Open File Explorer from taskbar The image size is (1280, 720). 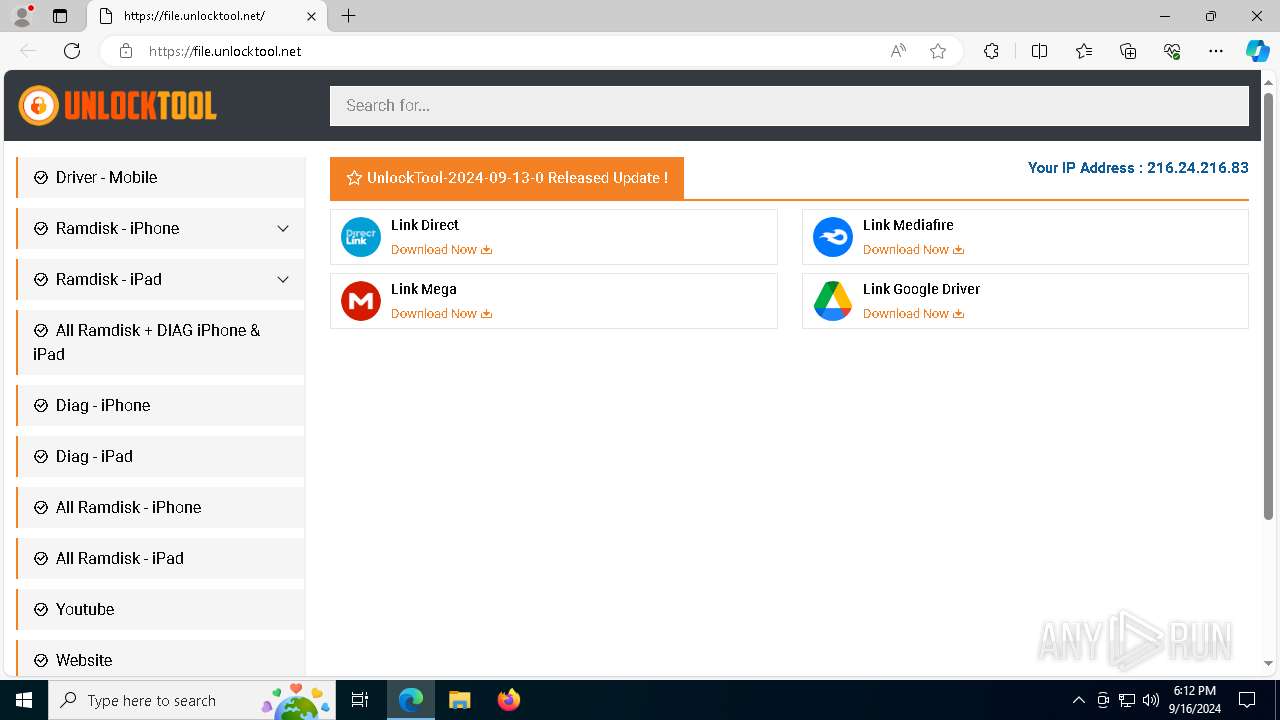(x=459, y=700)
